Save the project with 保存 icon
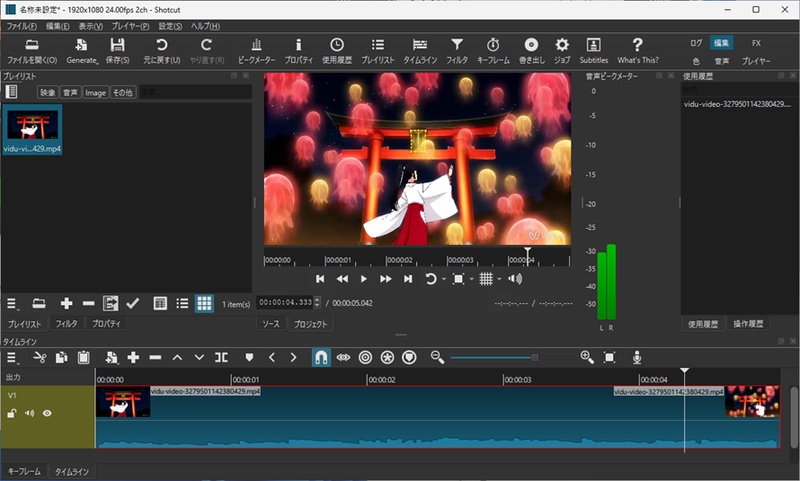800x481 pixels. (117, 51)
